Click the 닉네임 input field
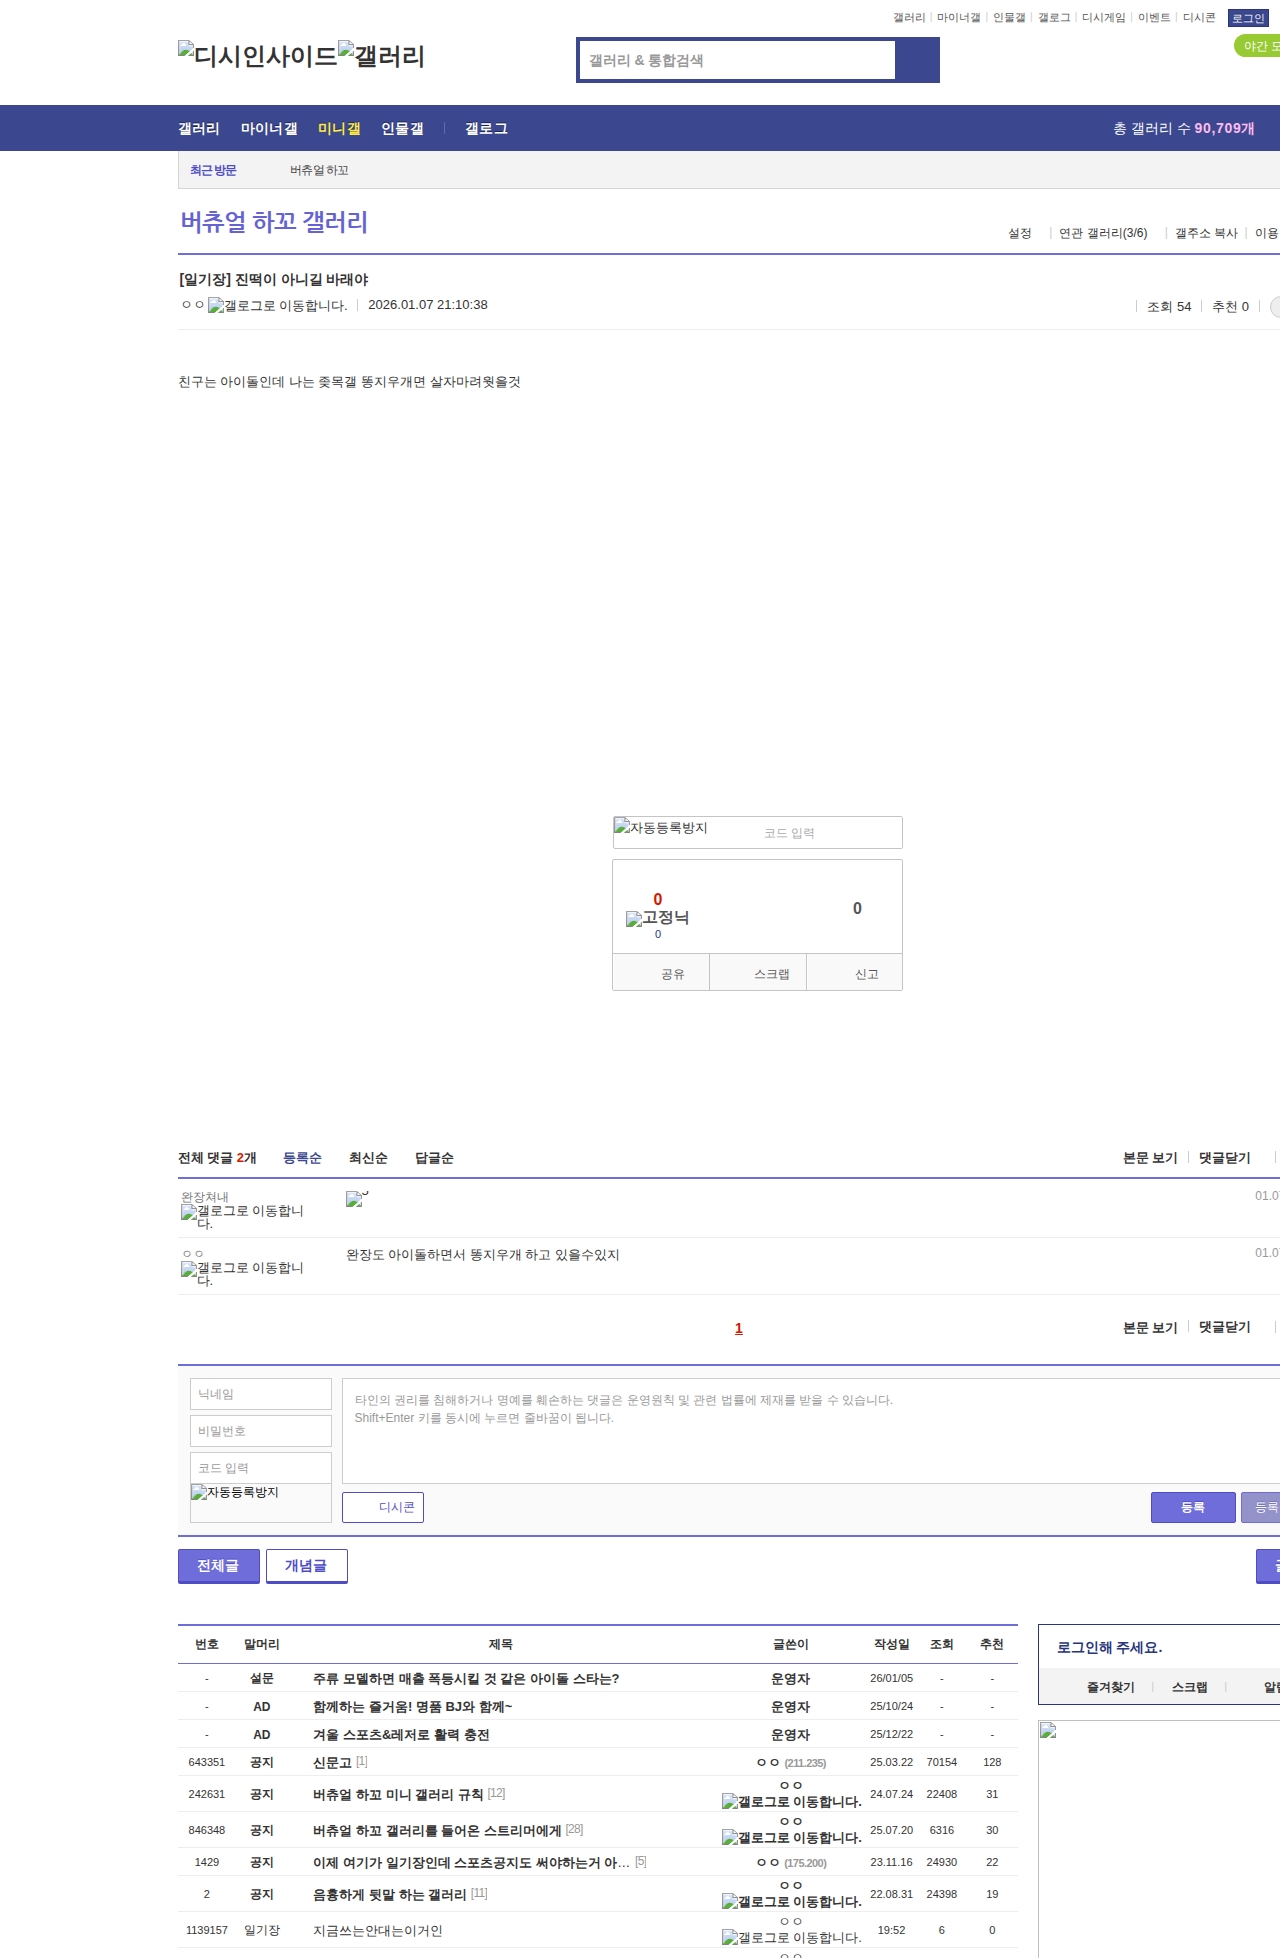The width and height of the screenshot is (1280, 1958). pyautogui.click(x=261, y=1394)
